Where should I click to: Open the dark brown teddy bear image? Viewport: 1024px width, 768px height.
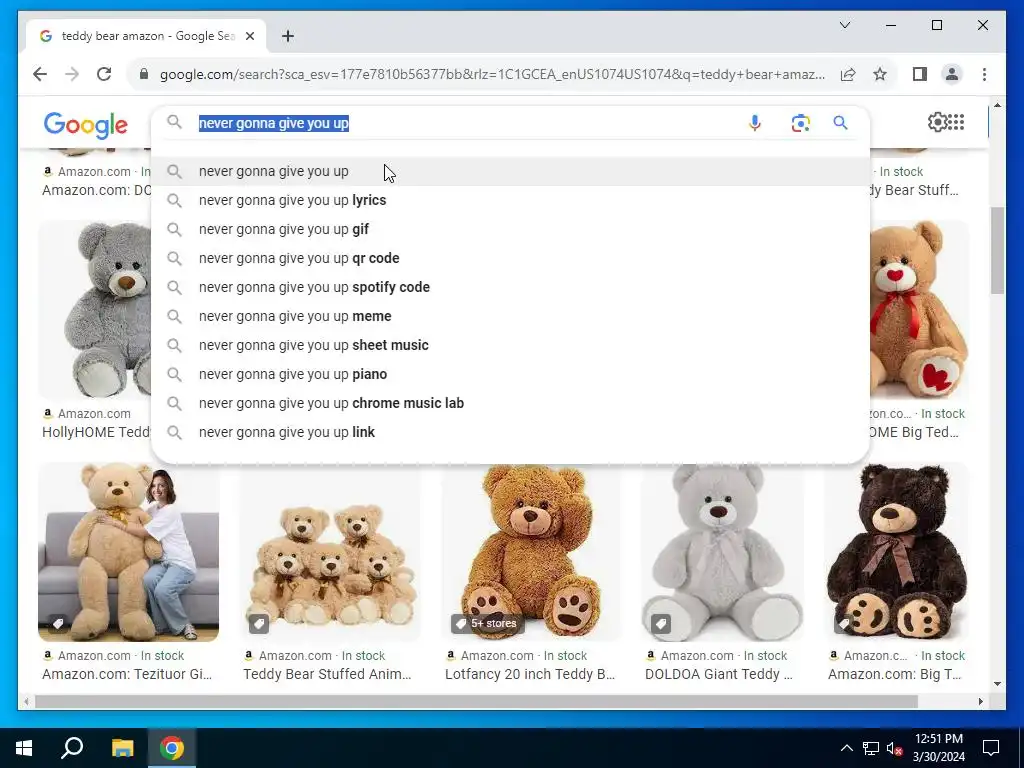[897, 552]
